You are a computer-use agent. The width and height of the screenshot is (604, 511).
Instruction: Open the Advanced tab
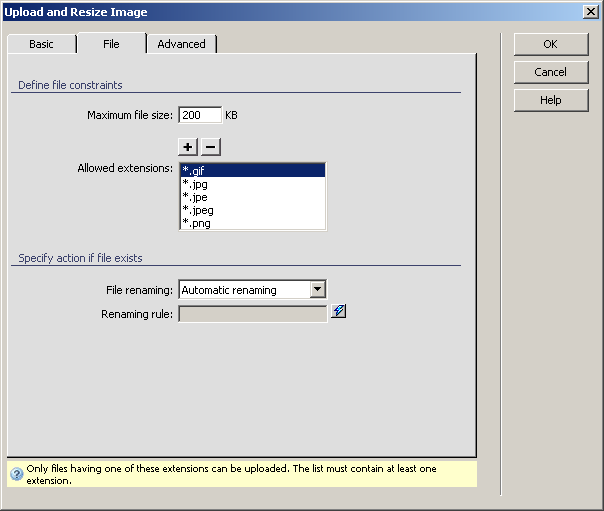(x=181, y=44)
